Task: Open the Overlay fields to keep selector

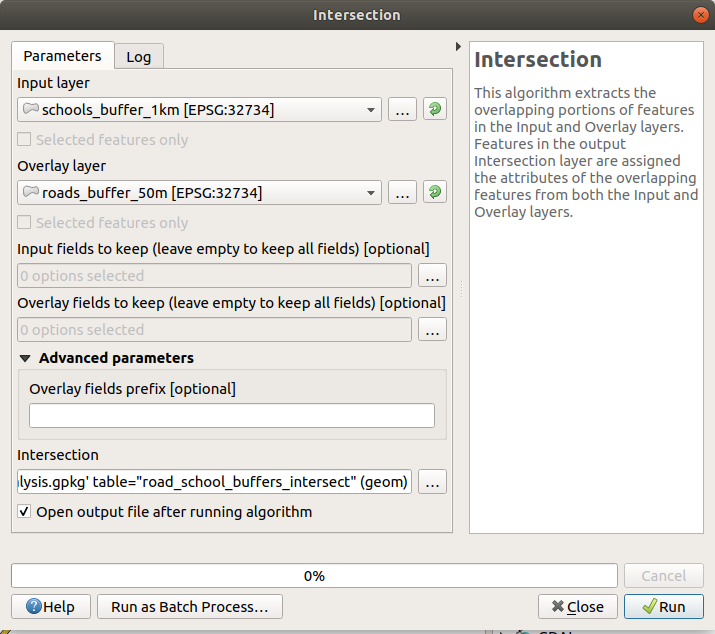Action: click(432, 330)
